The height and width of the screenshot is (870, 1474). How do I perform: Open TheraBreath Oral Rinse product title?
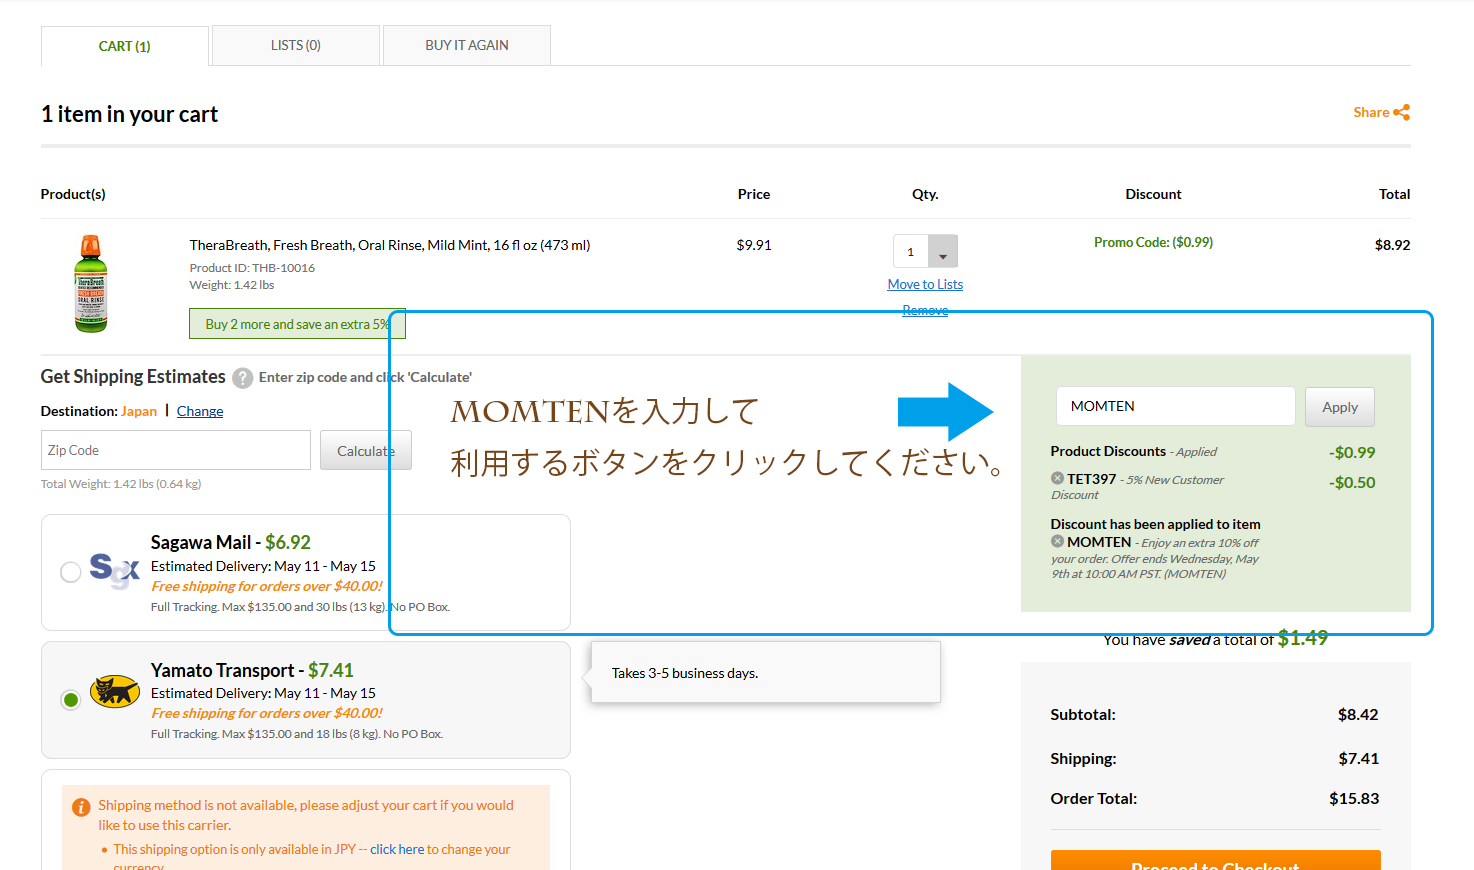pyautogui.click(x=390, y=245)
